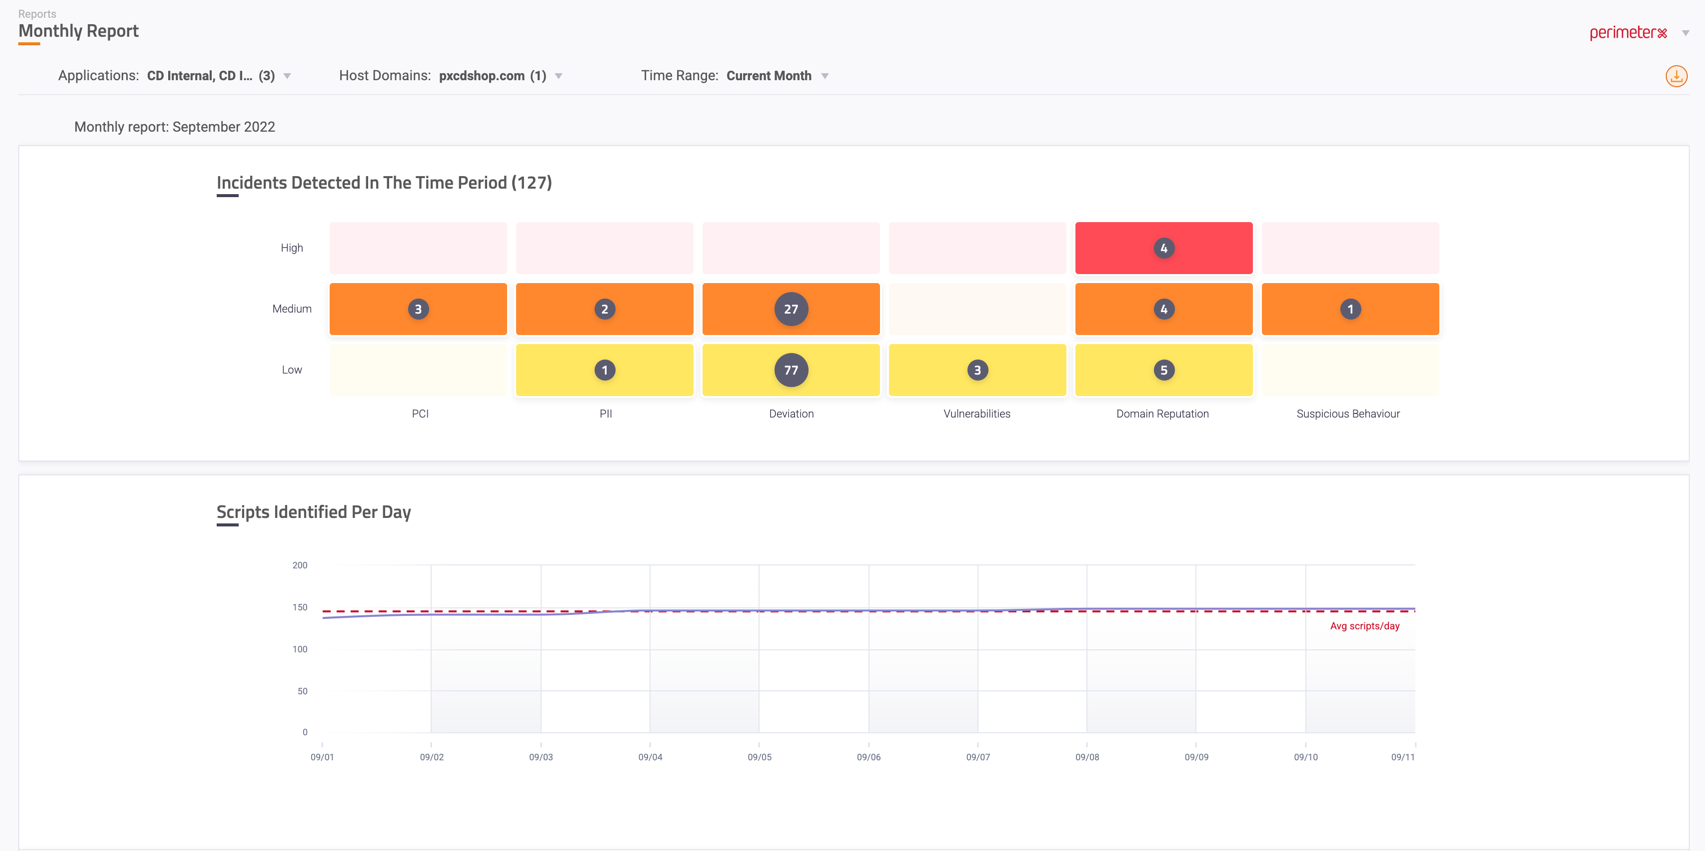Click the Avg scripts/day legend label
The image size is (1705, 851).
[x=1364, y=626]
